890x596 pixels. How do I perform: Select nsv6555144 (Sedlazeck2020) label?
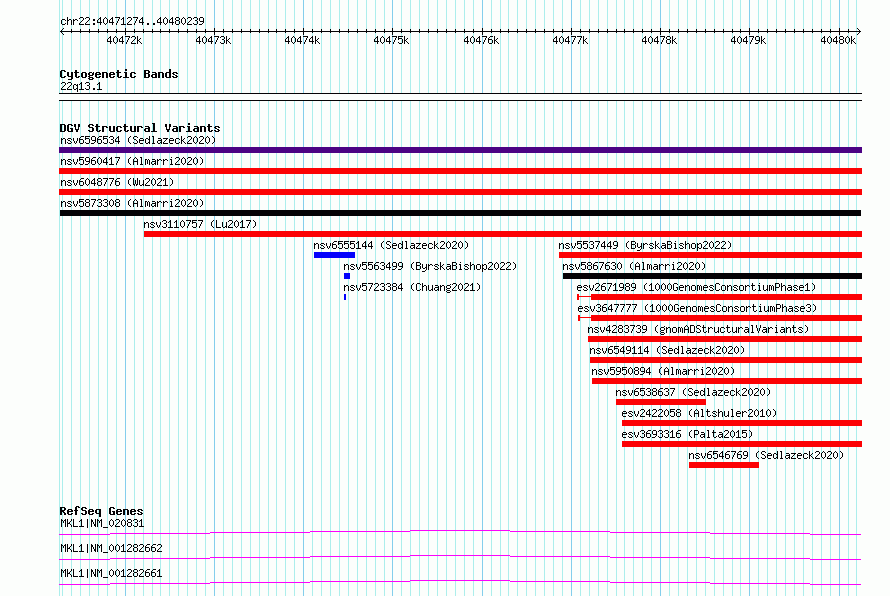(391, 245)
